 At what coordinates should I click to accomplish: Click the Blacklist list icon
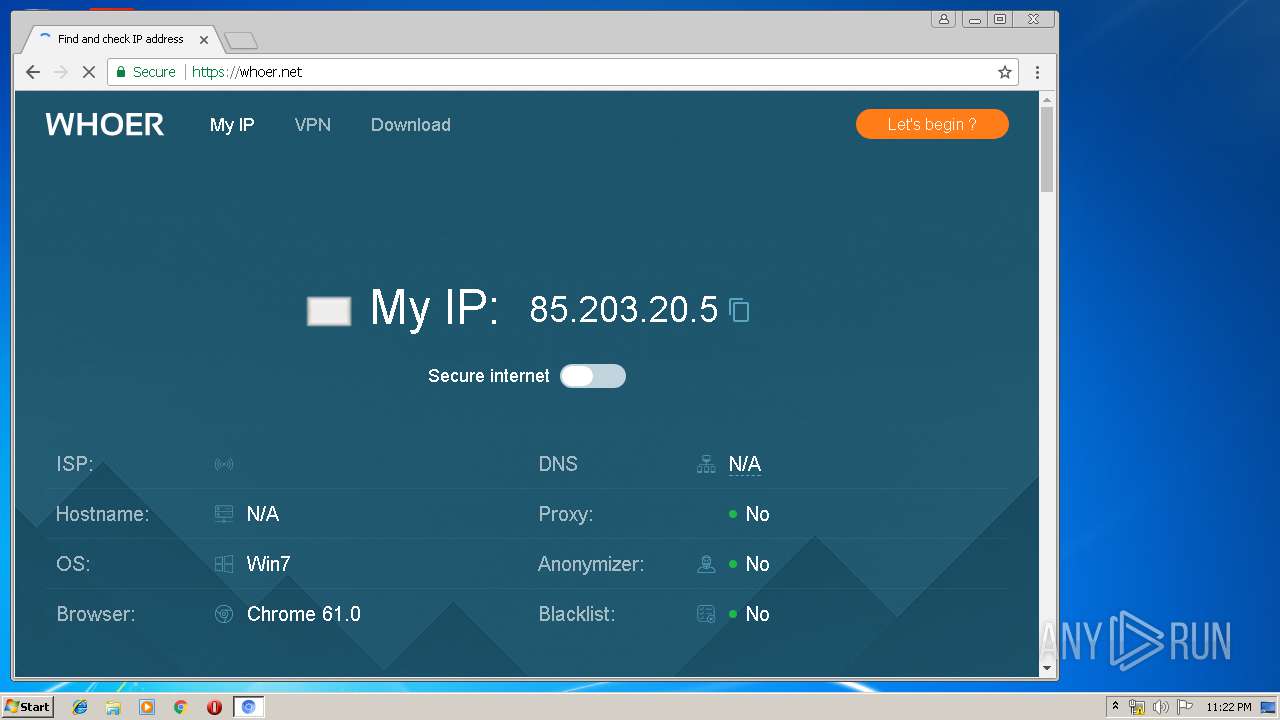(x=706, y=614)
